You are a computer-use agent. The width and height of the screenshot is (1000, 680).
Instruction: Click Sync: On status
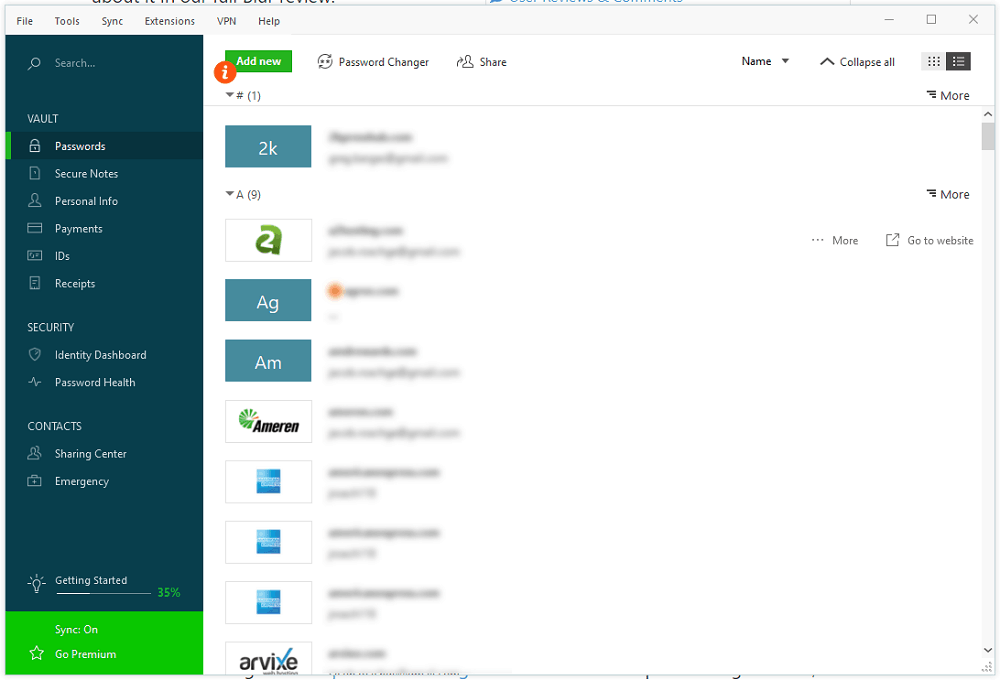pyautogui.click(x=77, y=630)
